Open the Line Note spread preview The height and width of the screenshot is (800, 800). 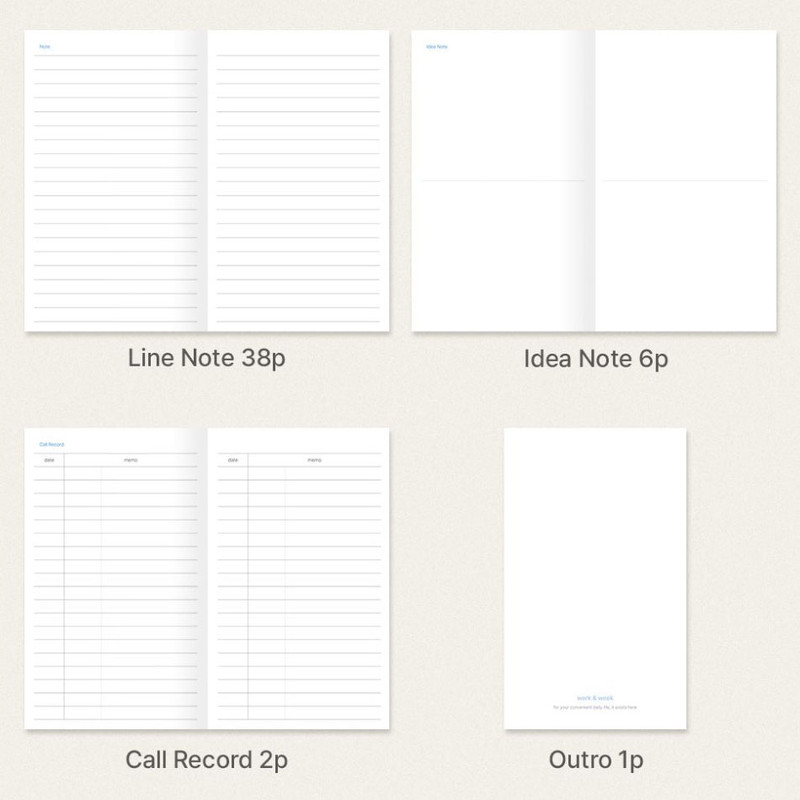[204, 180]
